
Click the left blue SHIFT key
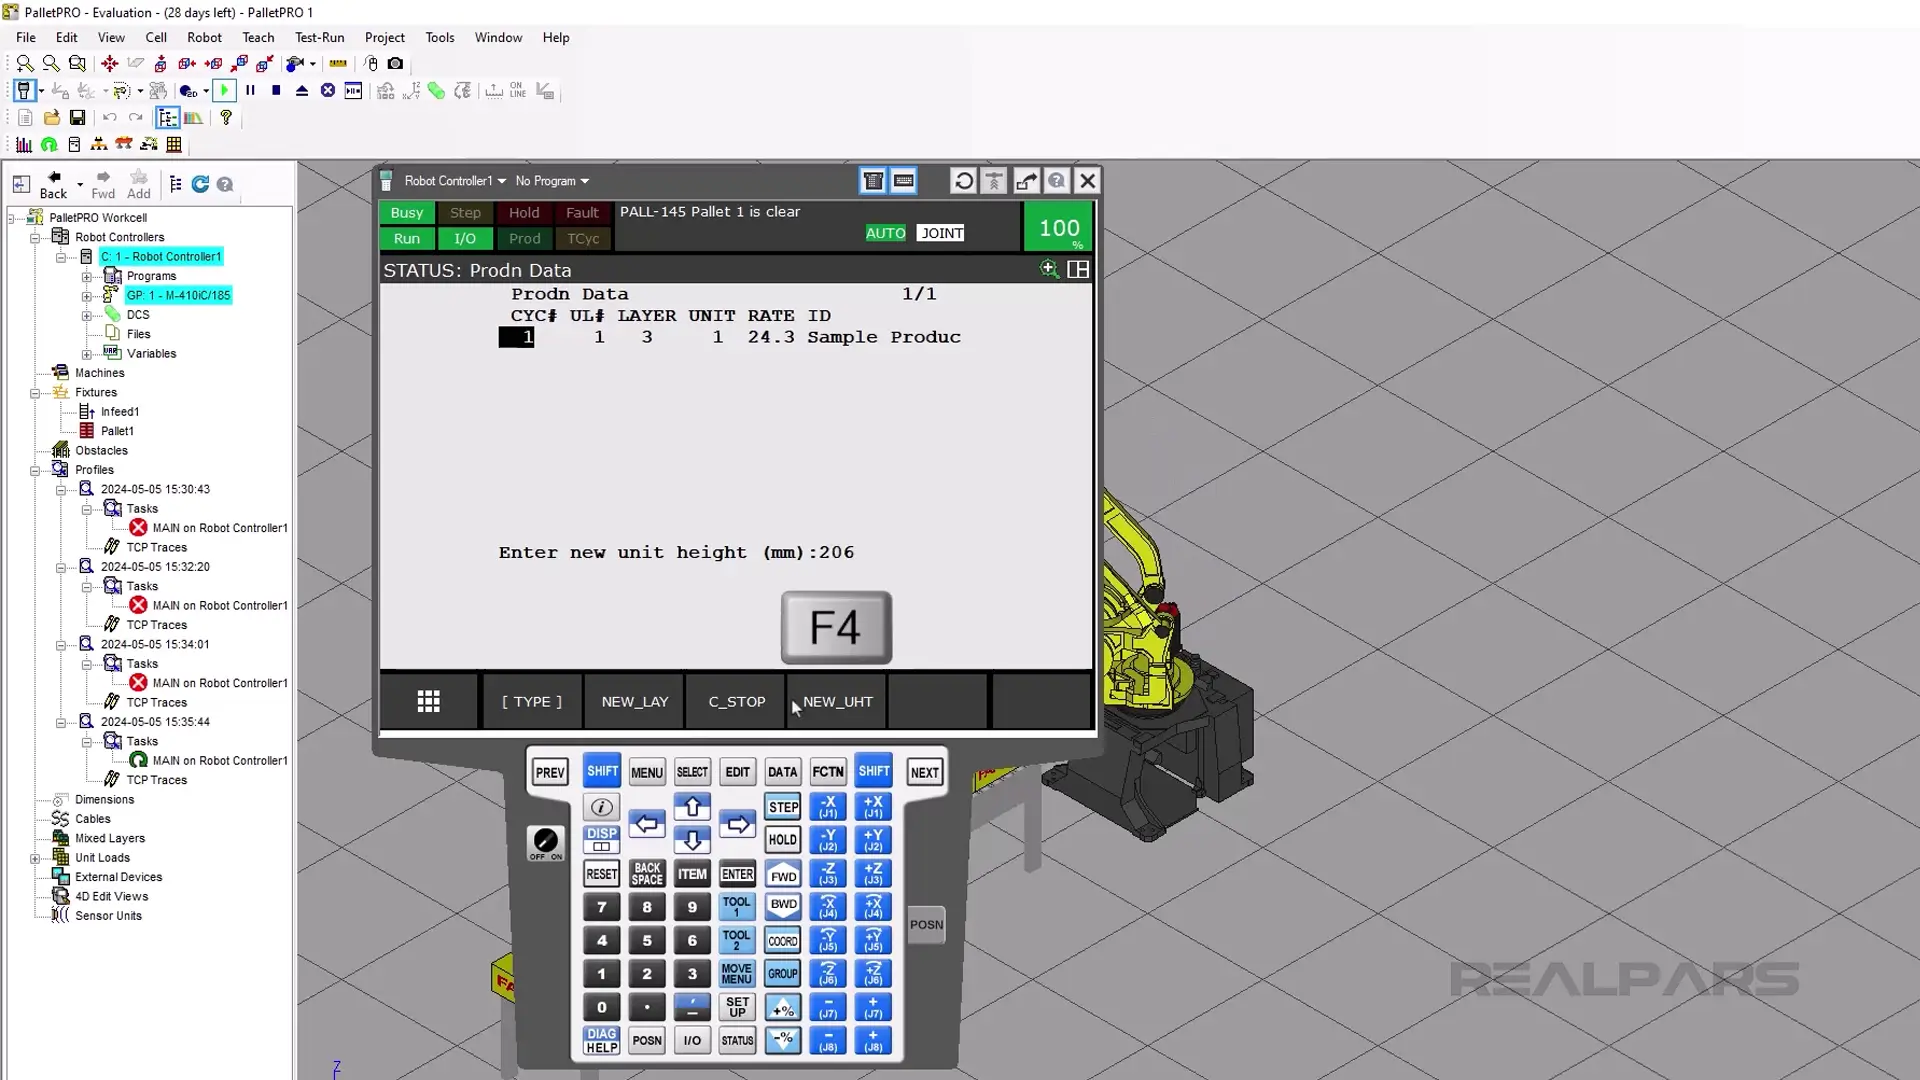[x=602, y=771]
